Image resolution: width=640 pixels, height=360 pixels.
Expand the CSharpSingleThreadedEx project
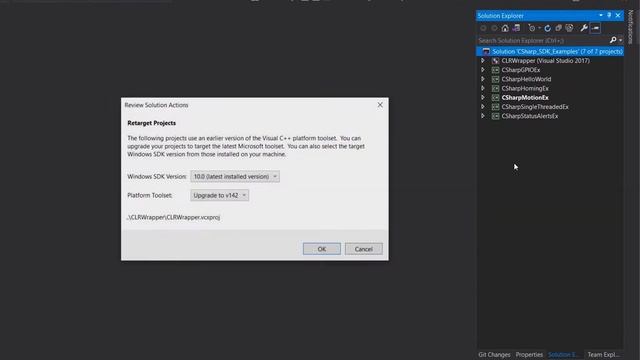tap(483, 107)
